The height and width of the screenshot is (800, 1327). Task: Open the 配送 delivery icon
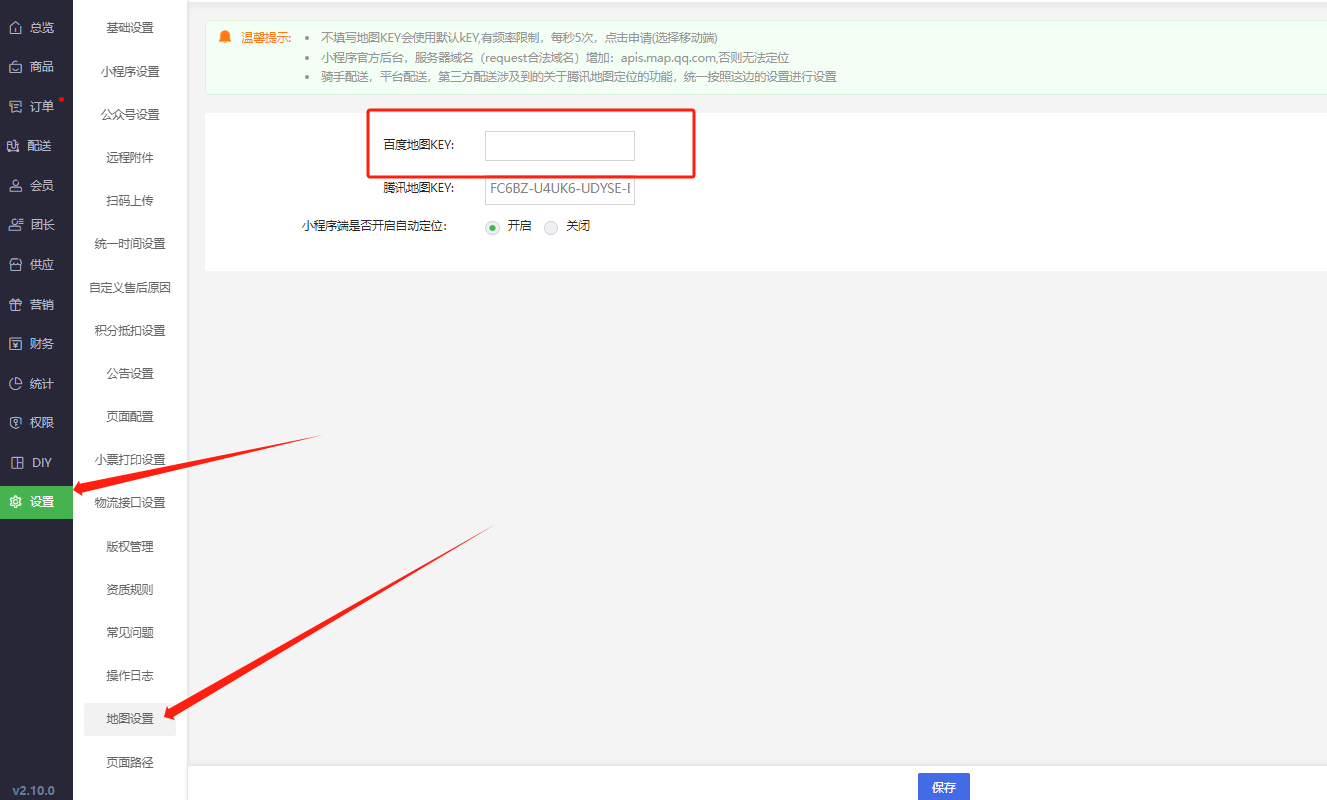tap(14, 146)
